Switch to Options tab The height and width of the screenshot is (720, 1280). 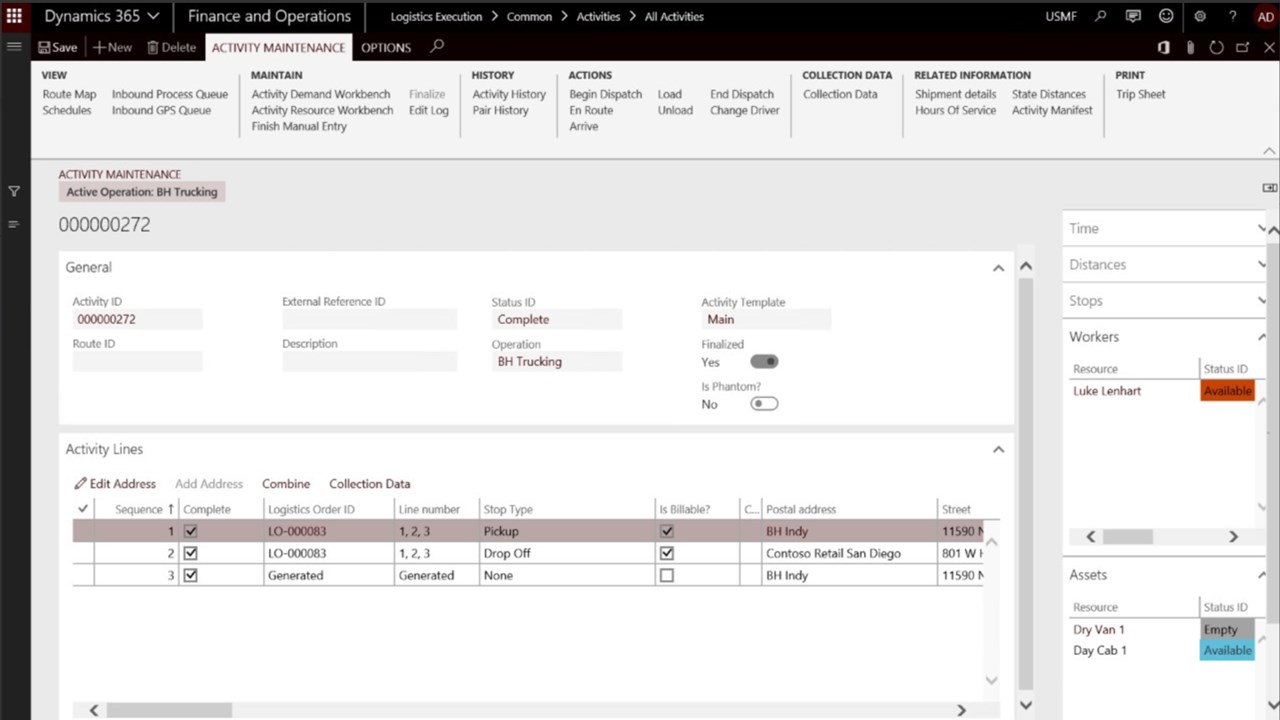click(386, 47)
